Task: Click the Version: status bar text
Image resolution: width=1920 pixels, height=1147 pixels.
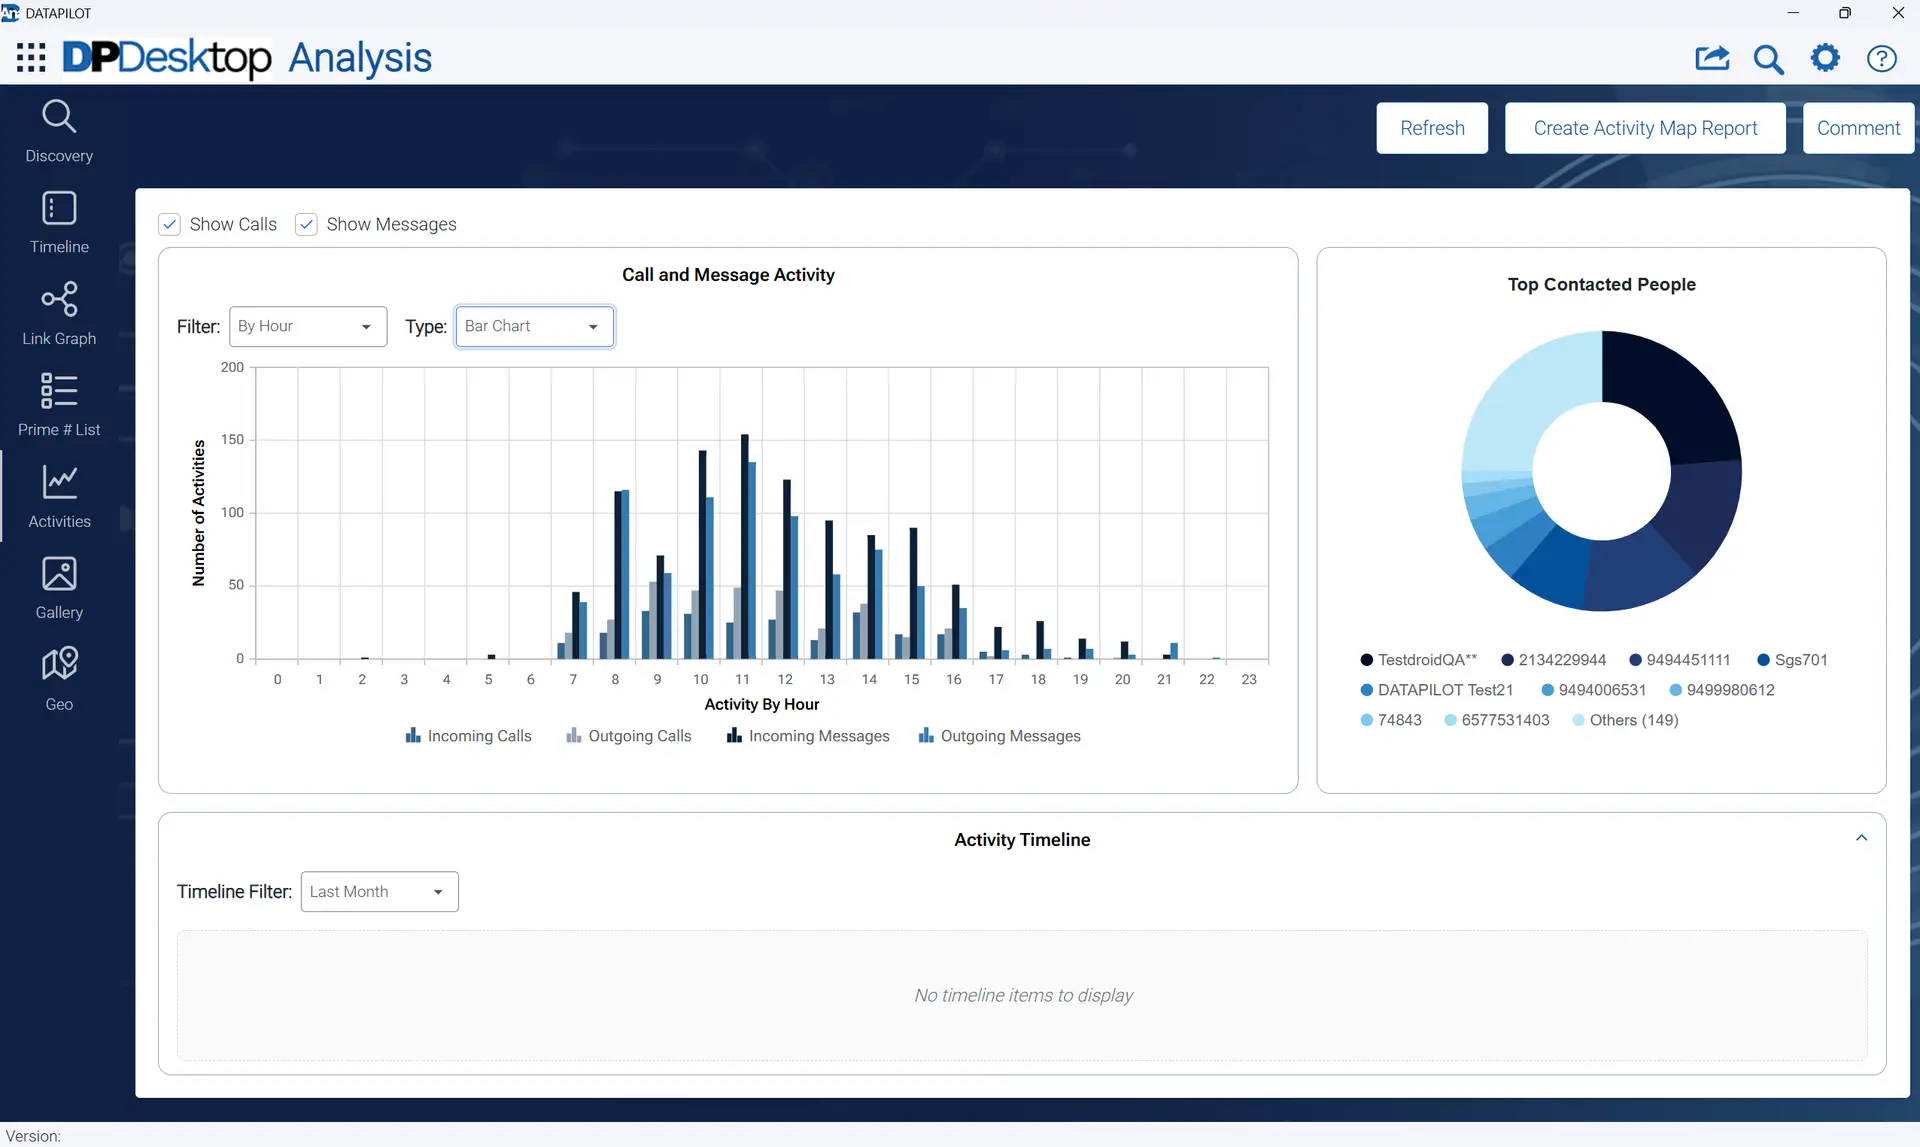Action: point(33,1136)
